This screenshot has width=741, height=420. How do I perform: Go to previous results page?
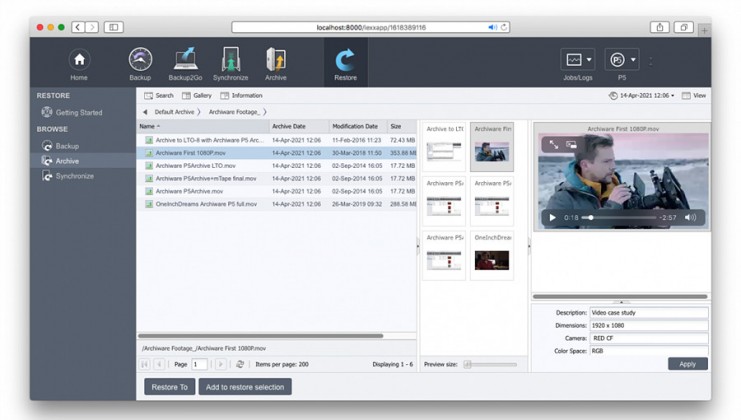(159, 364)
